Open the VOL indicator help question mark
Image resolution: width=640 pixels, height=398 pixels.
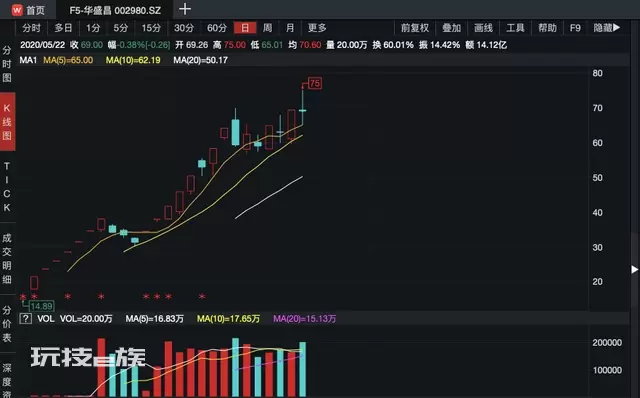point(25,318)
